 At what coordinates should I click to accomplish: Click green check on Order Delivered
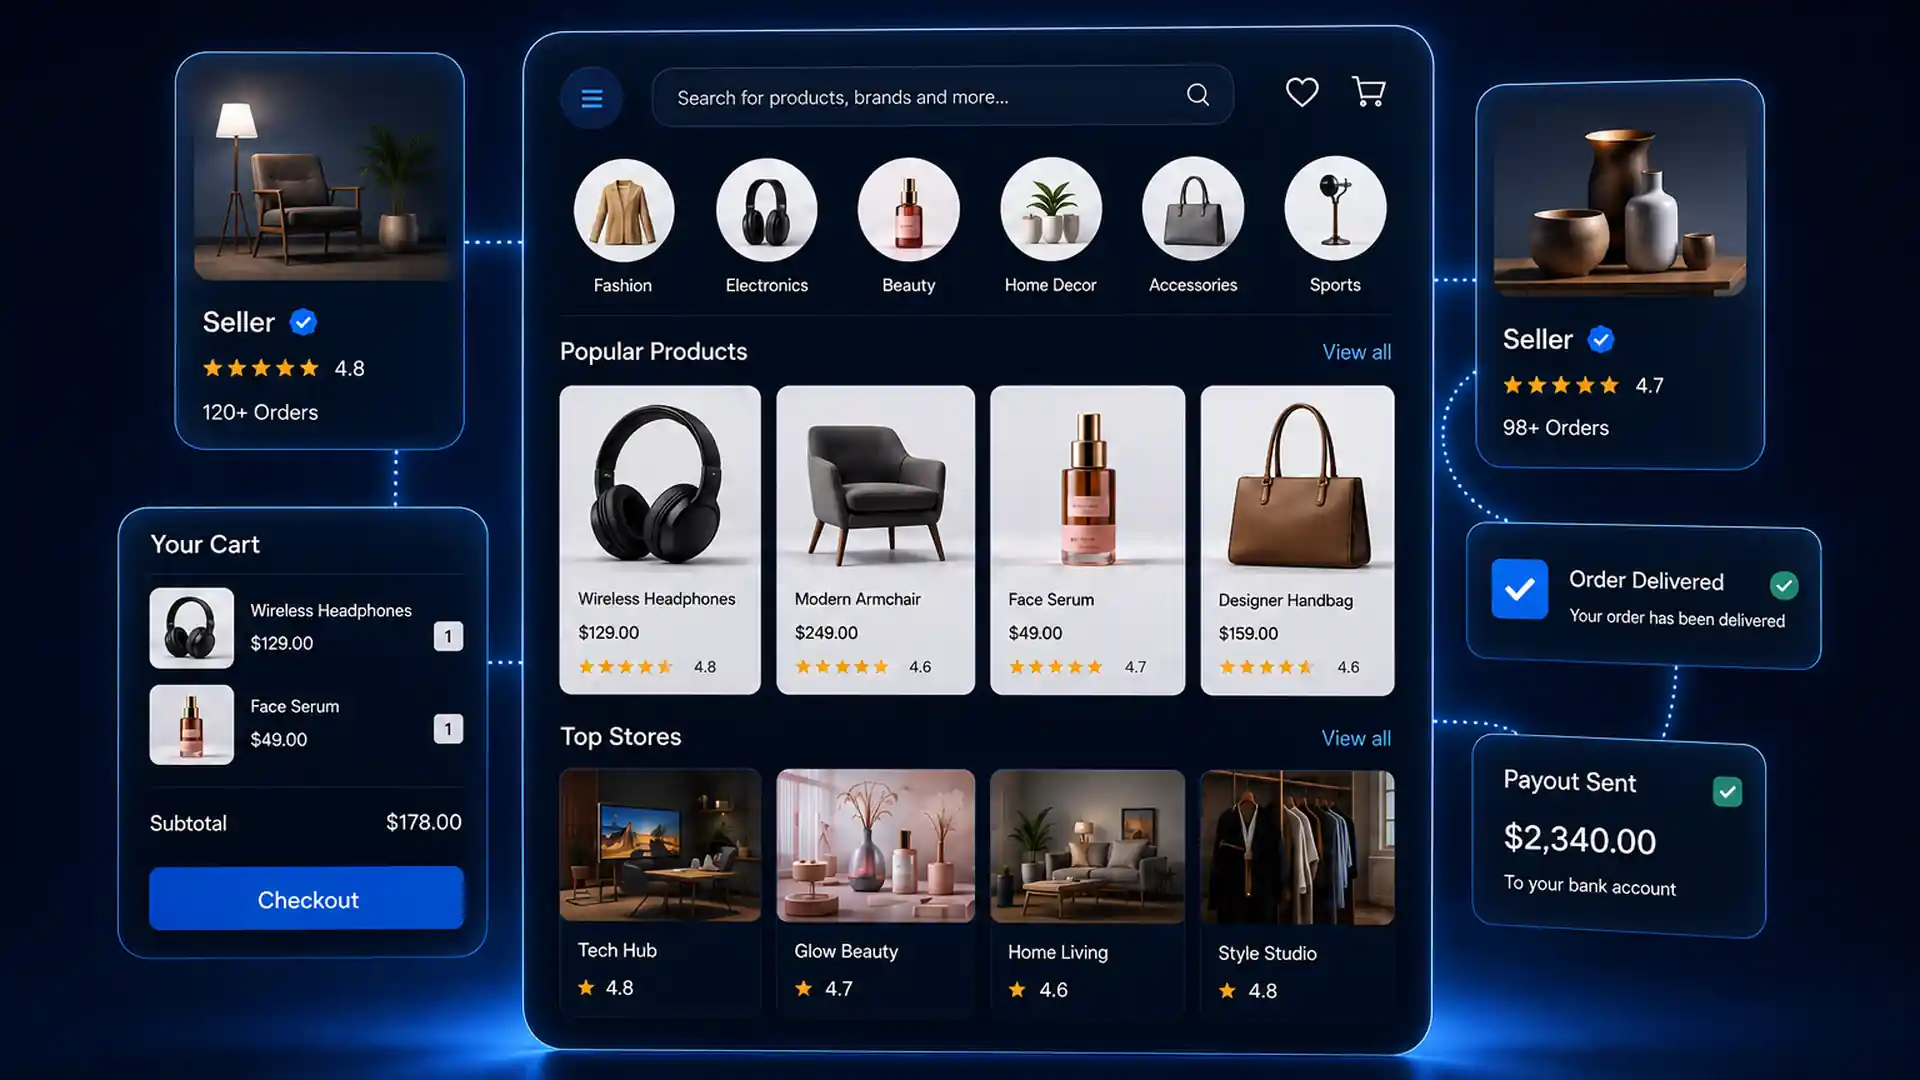(x=1784, y=585)
